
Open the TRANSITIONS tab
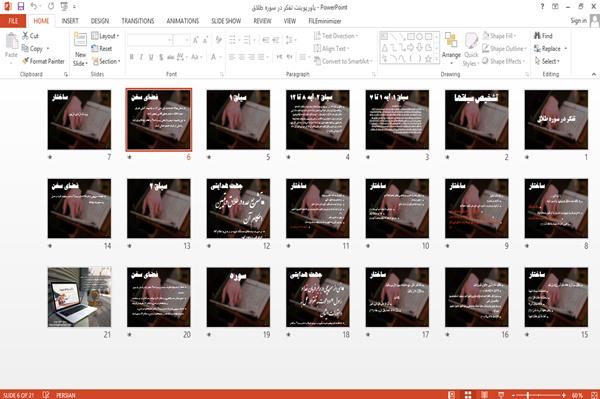tap(138, 21)
